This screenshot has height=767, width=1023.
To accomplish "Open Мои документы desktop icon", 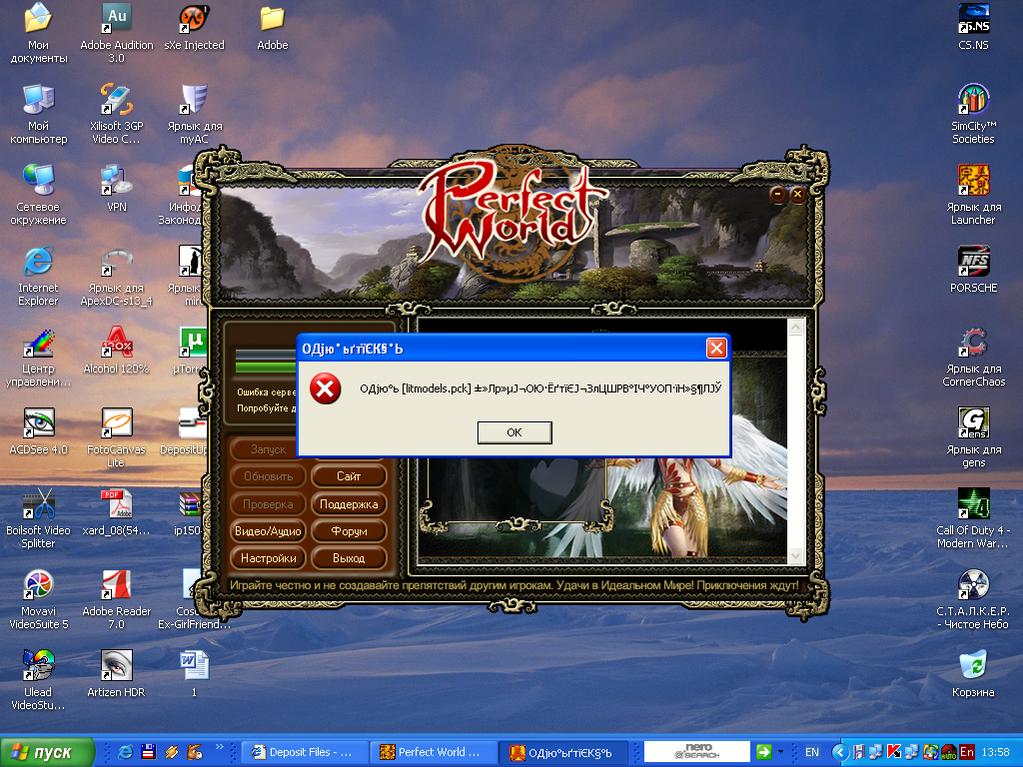I will [x=38, y=33].
